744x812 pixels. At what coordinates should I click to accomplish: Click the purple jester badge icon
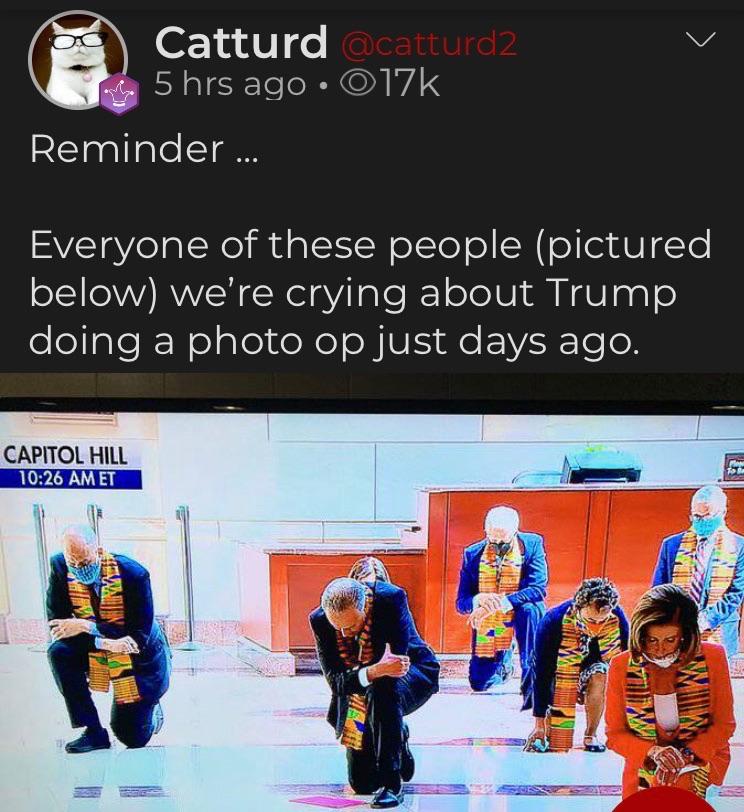click(x=120, y=93)
